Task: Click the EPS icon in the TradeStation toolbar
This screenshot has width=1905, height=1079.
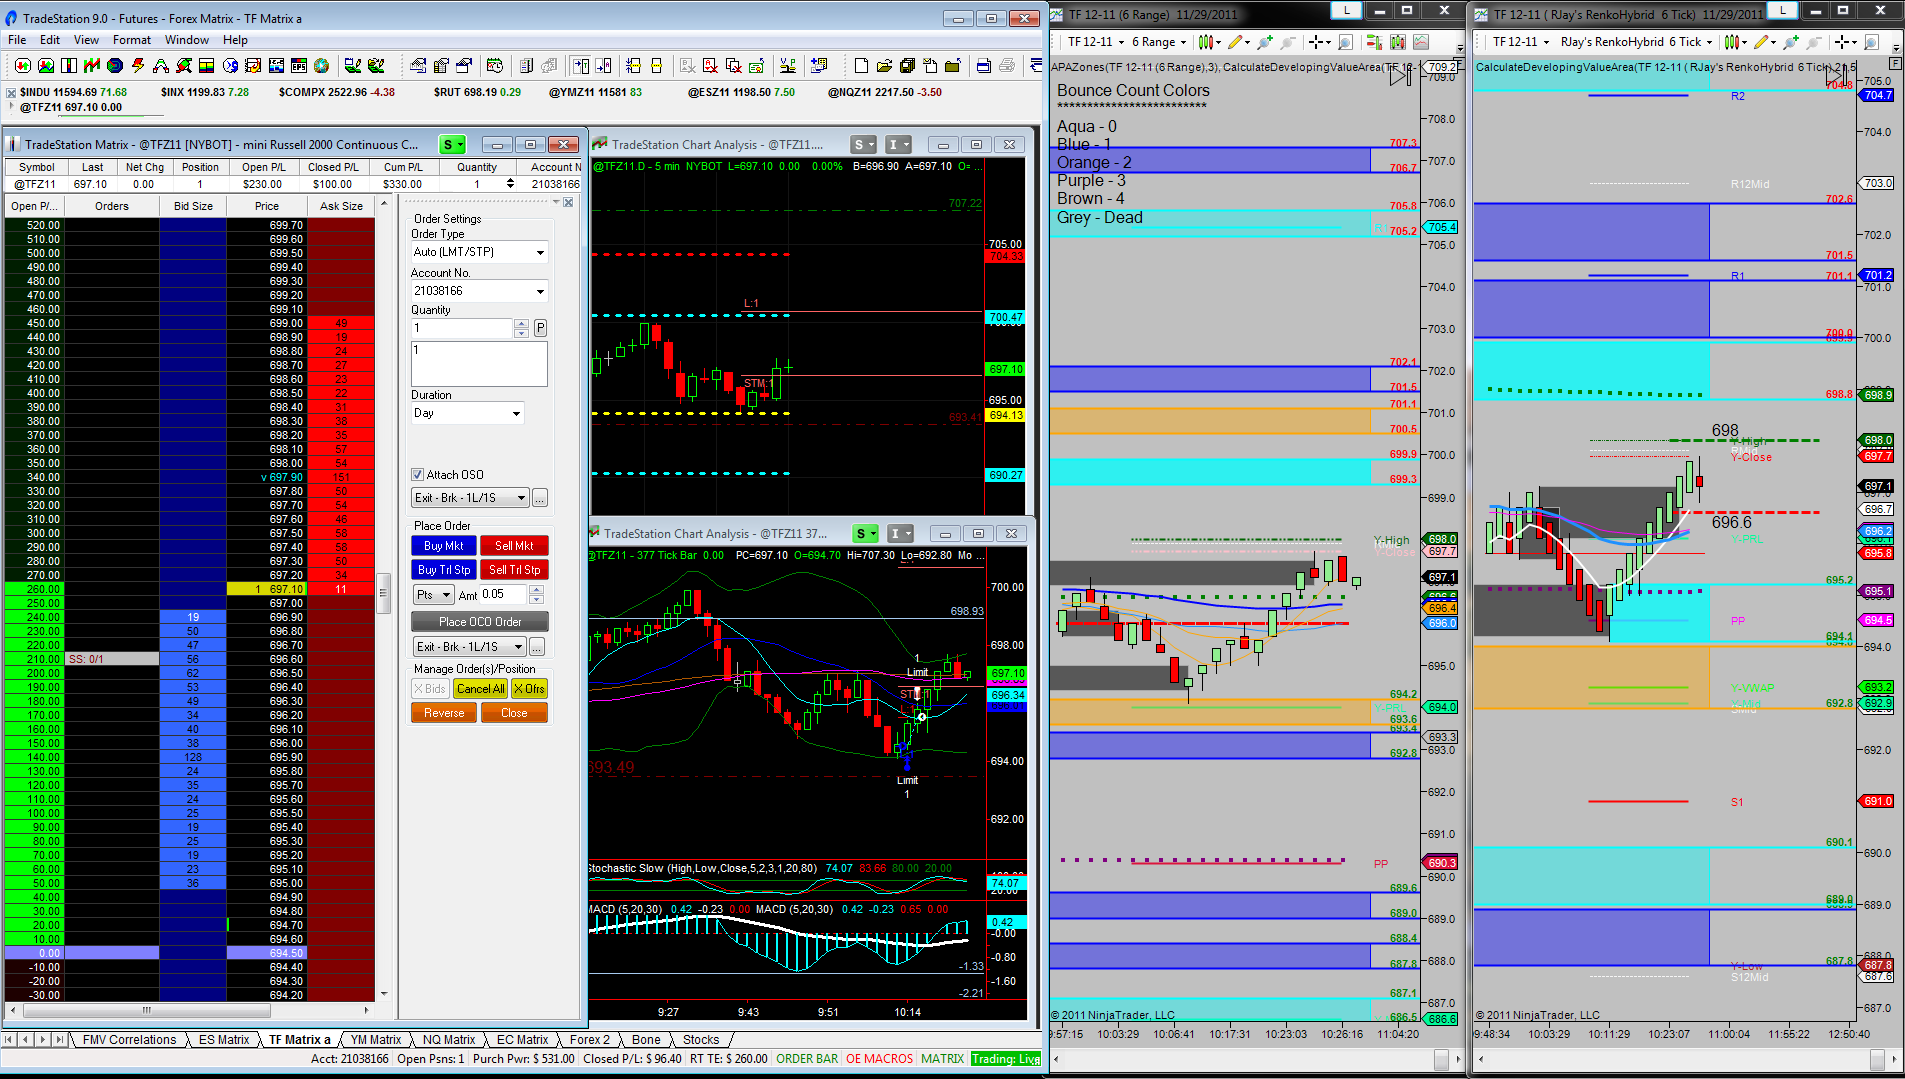Action: 298,66
